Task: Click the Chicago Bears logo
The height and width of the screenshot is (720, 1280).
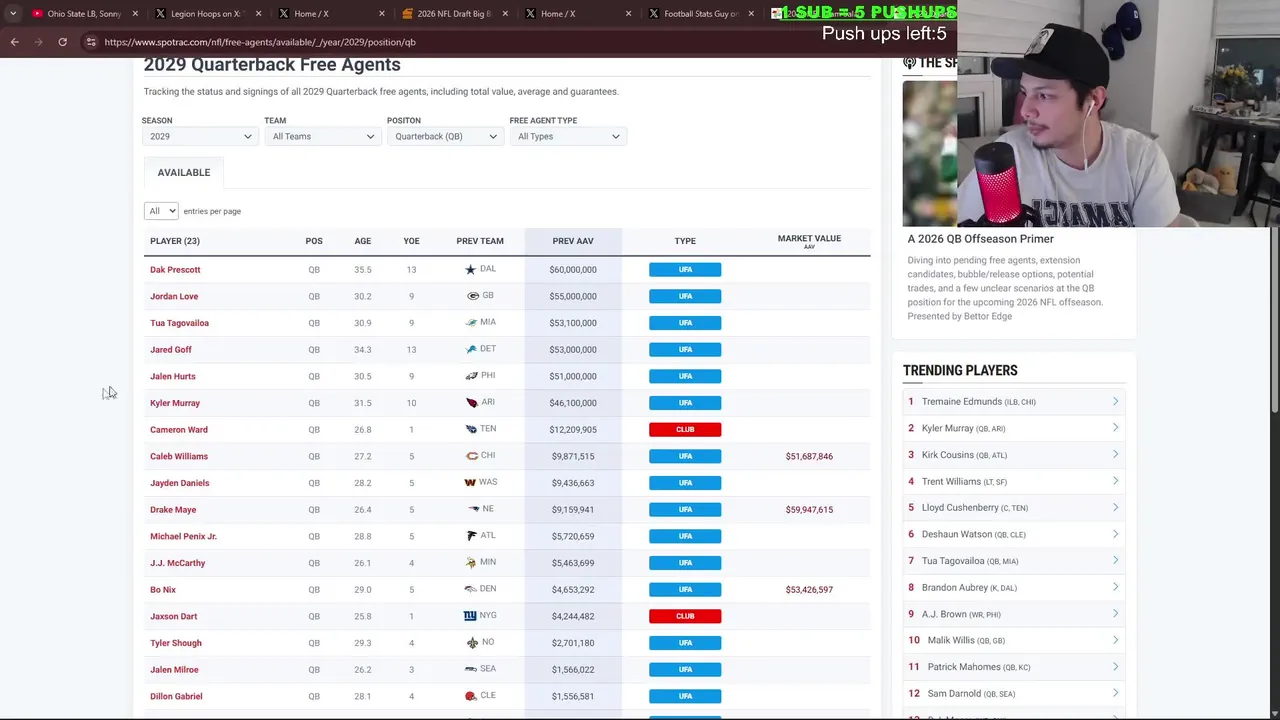Action: click(472, 456)
